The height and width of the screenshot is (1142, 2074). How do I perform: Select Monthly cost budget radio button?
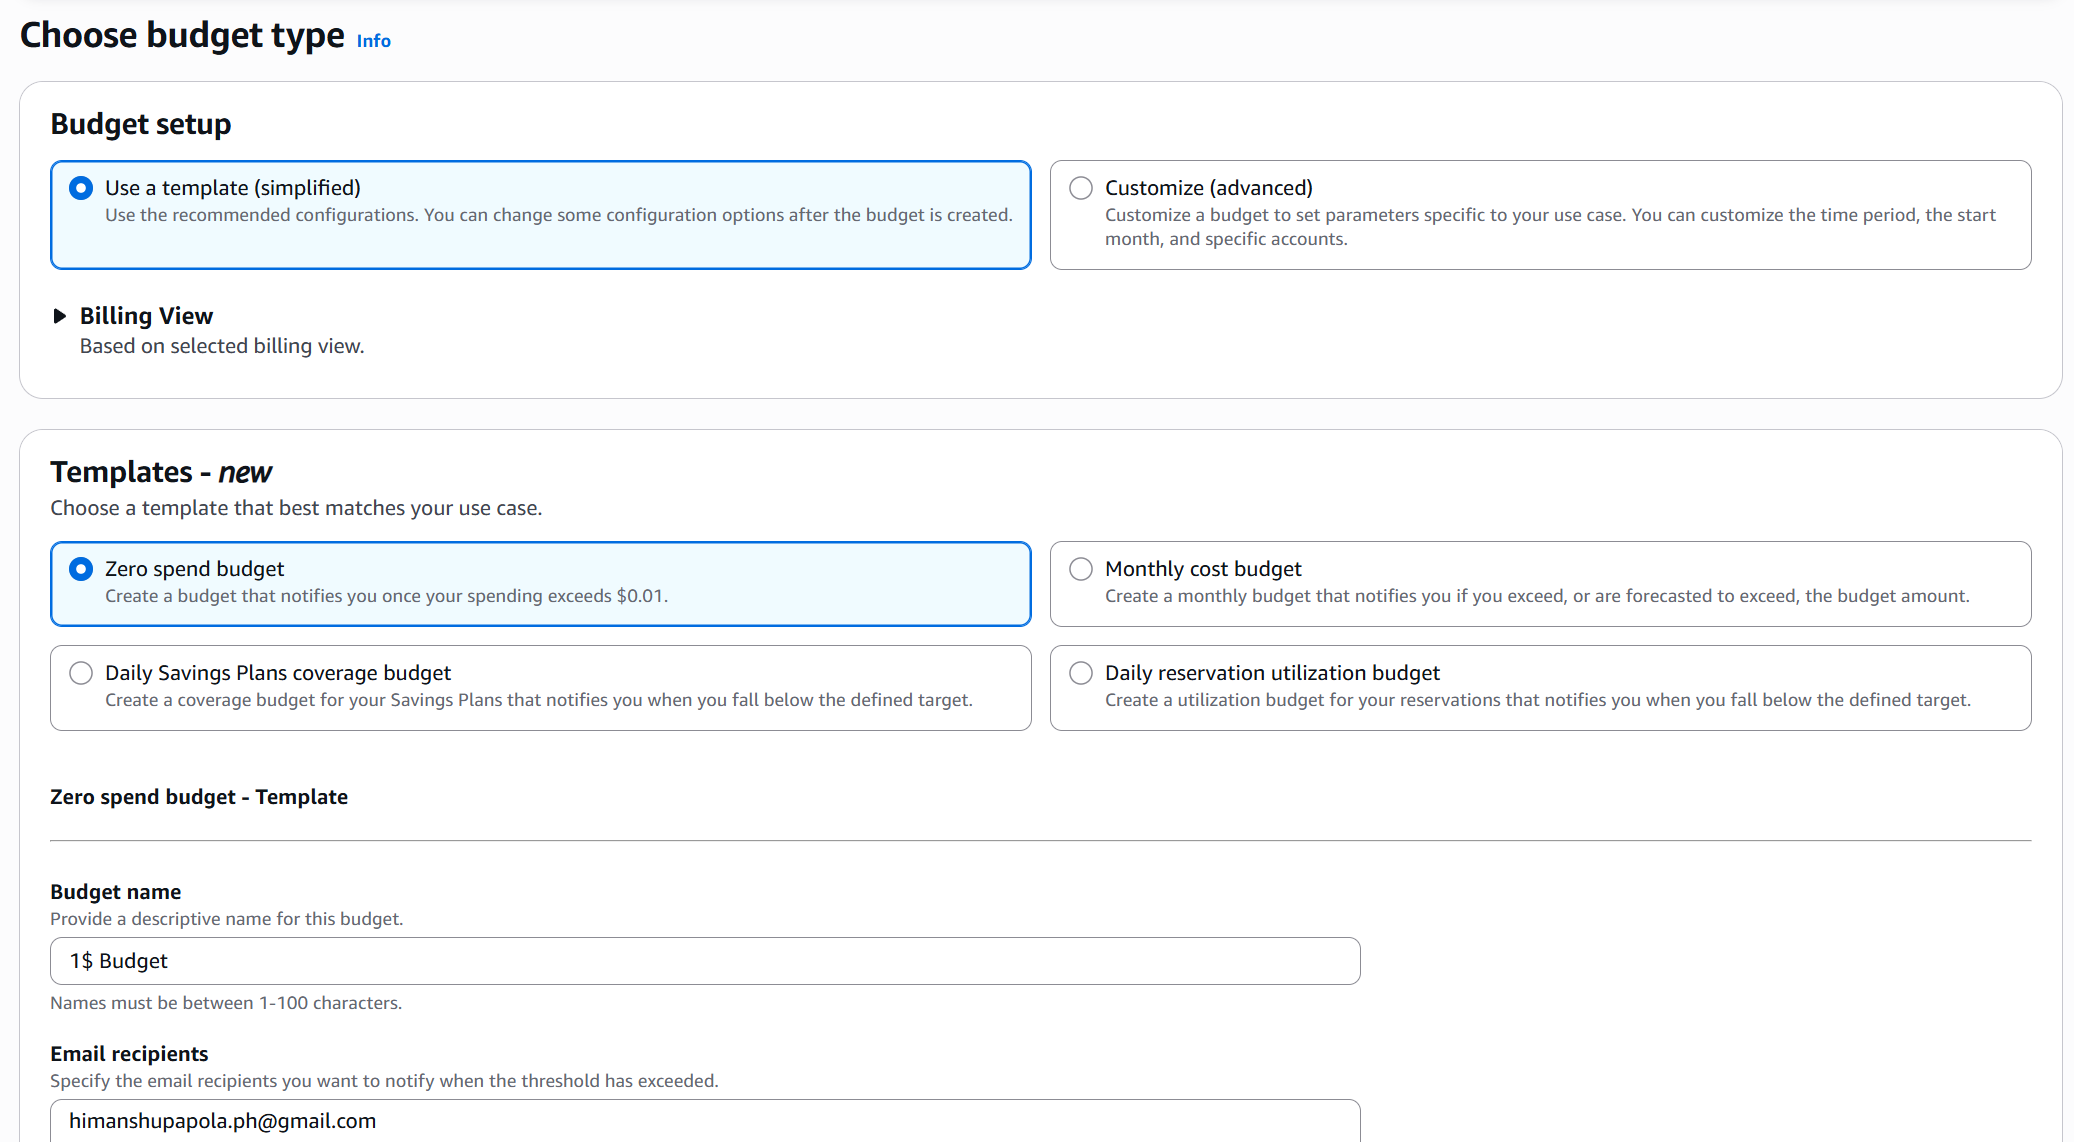click(1081, 569)
